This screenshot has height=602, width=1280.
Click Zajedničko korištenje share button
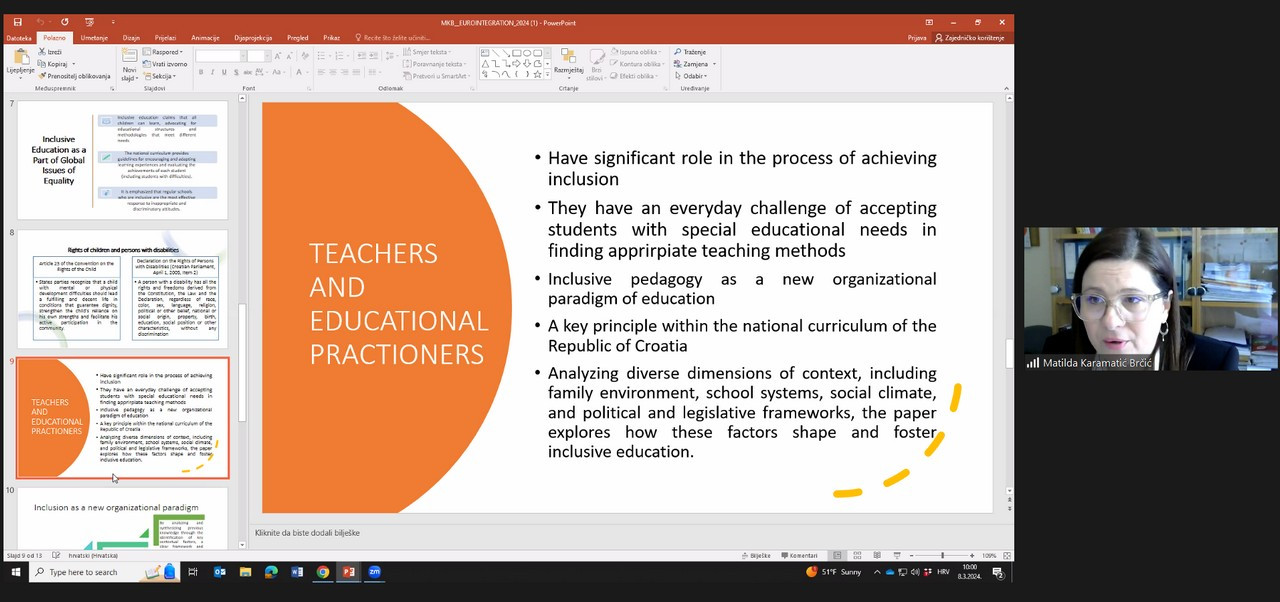point(969,38)
